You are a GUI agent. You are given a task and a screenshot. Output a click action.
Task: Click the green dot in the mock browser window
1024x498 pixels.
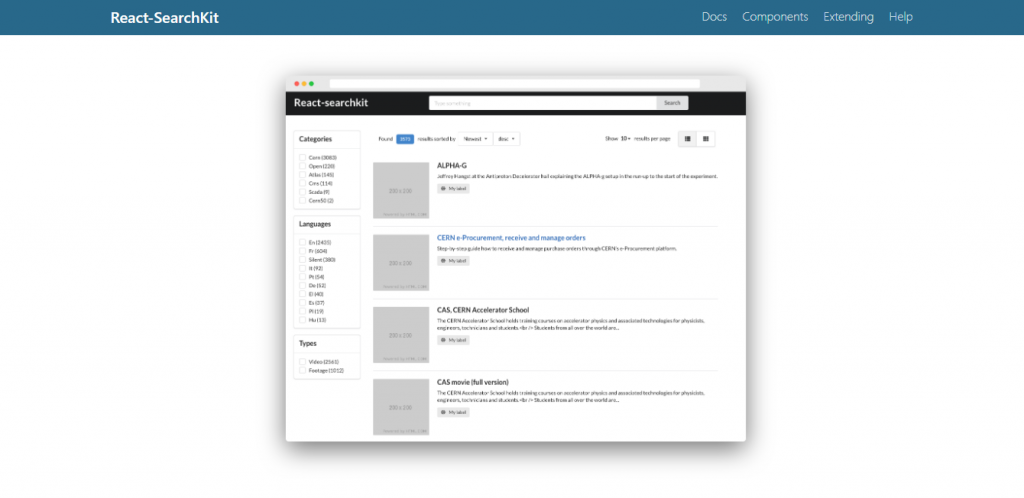[312, 84]
